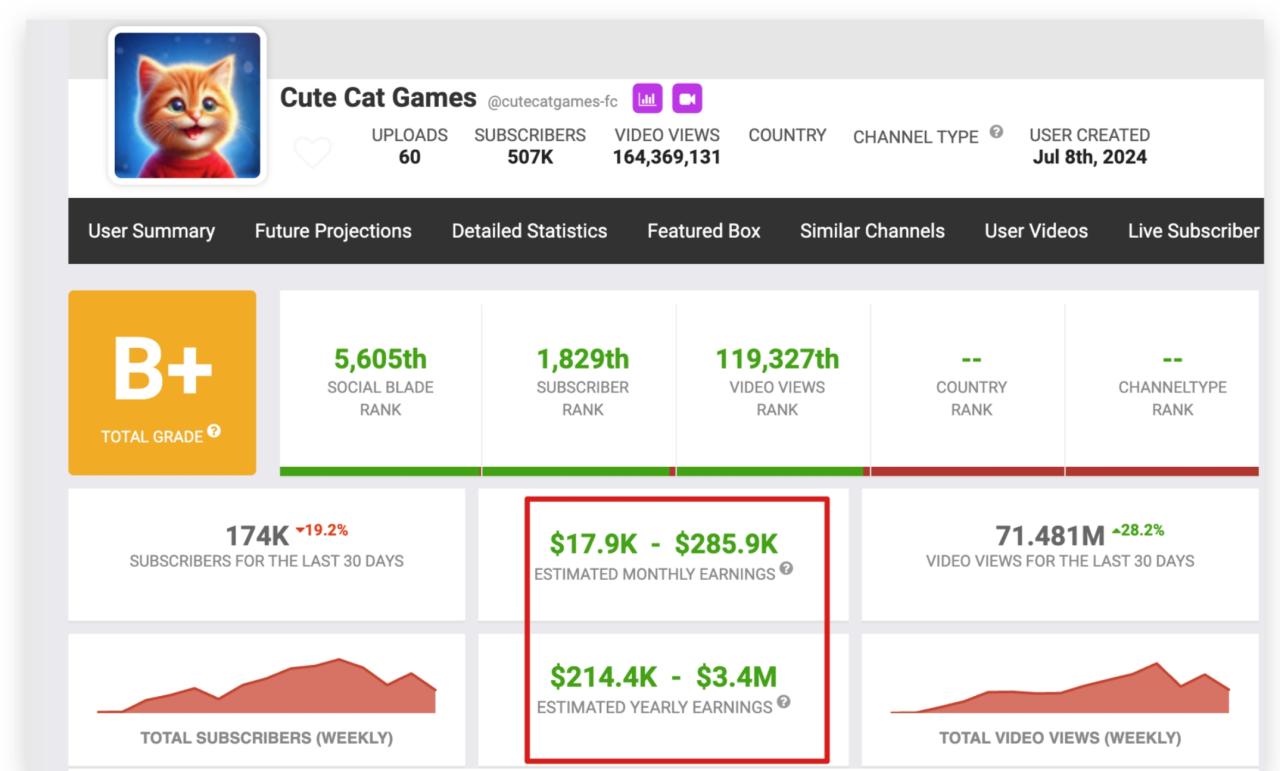Viewport: 1280px width, 771px height.
Task: Select the Featured Box tab
Action: [x=703, y=231]
